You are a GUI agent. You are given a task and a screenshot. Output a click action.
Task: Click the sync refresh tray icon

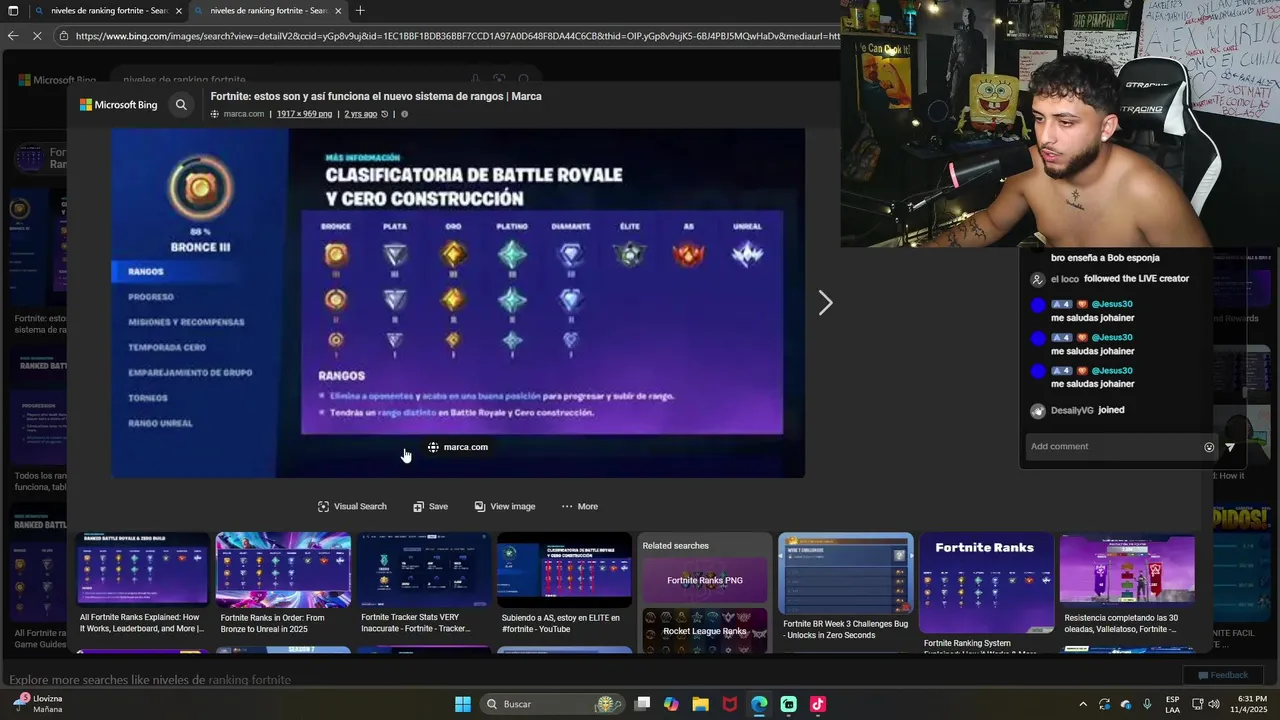[x=1104, y=704]
